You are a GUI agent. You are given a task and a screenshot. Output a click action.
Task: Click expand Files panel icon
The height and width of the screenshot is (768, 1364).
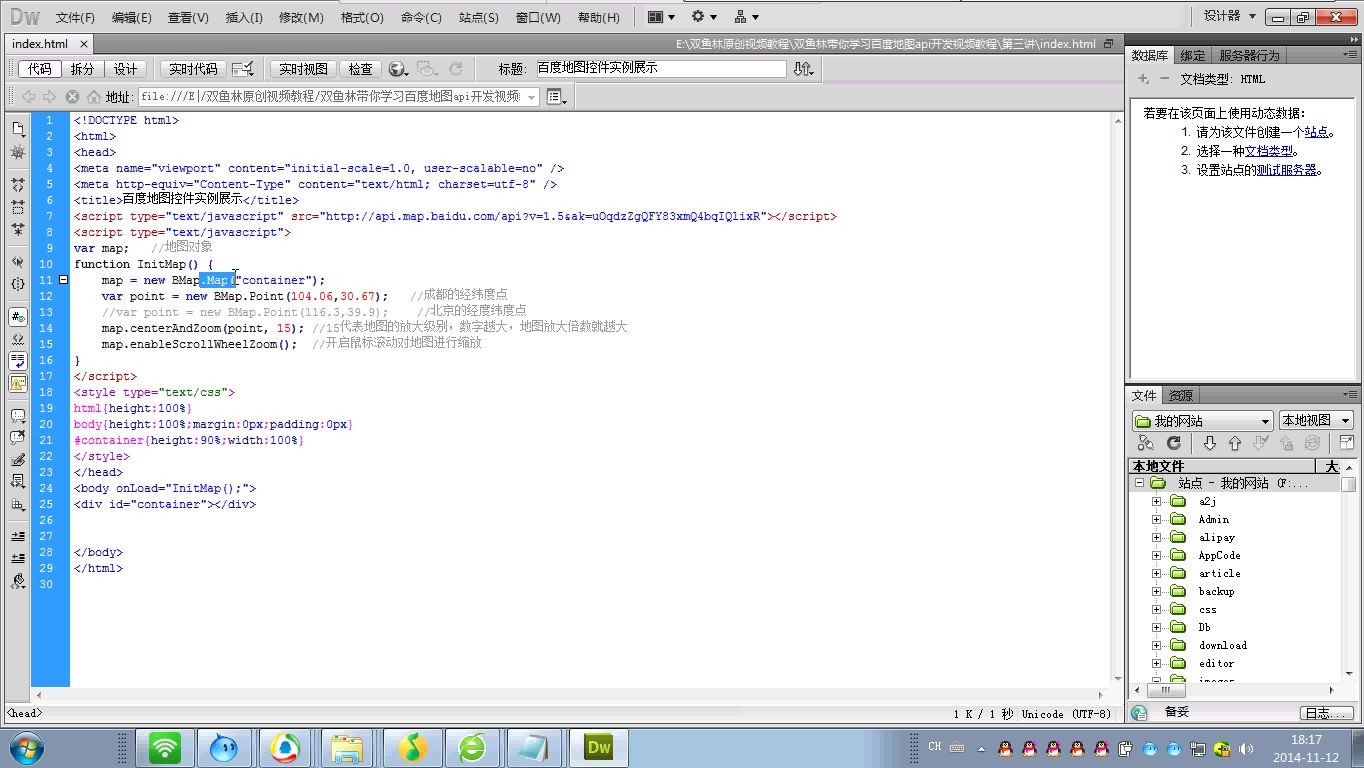1346,443
